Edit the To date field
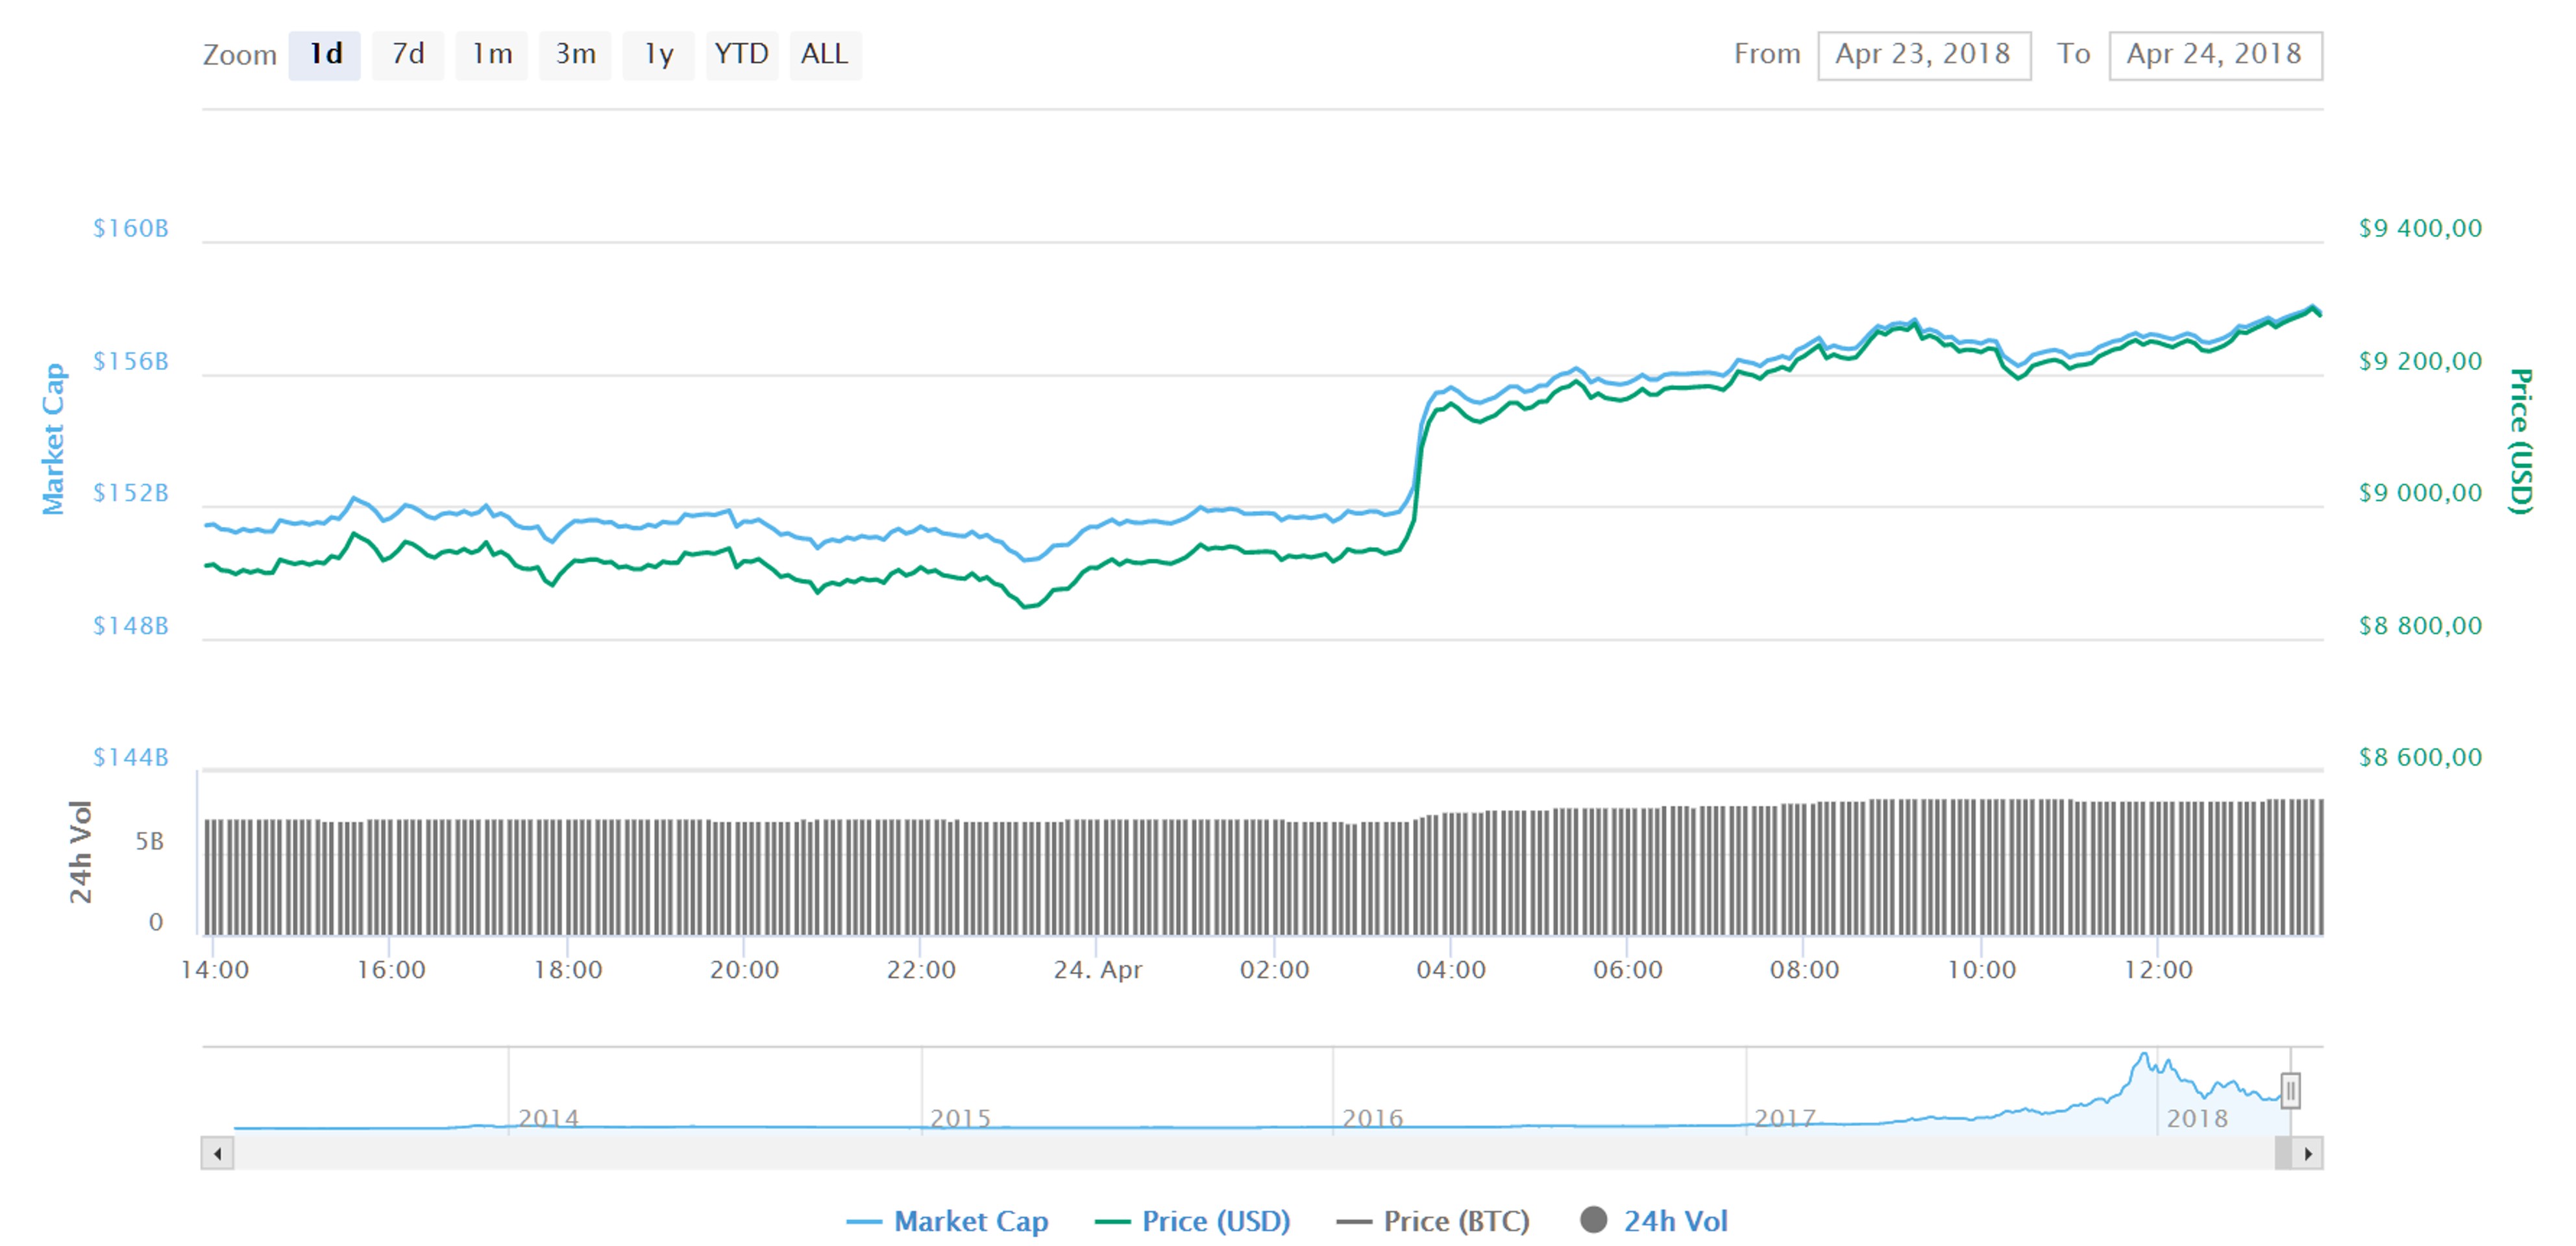2576x1246 pixels. [x=2215, y=55]
